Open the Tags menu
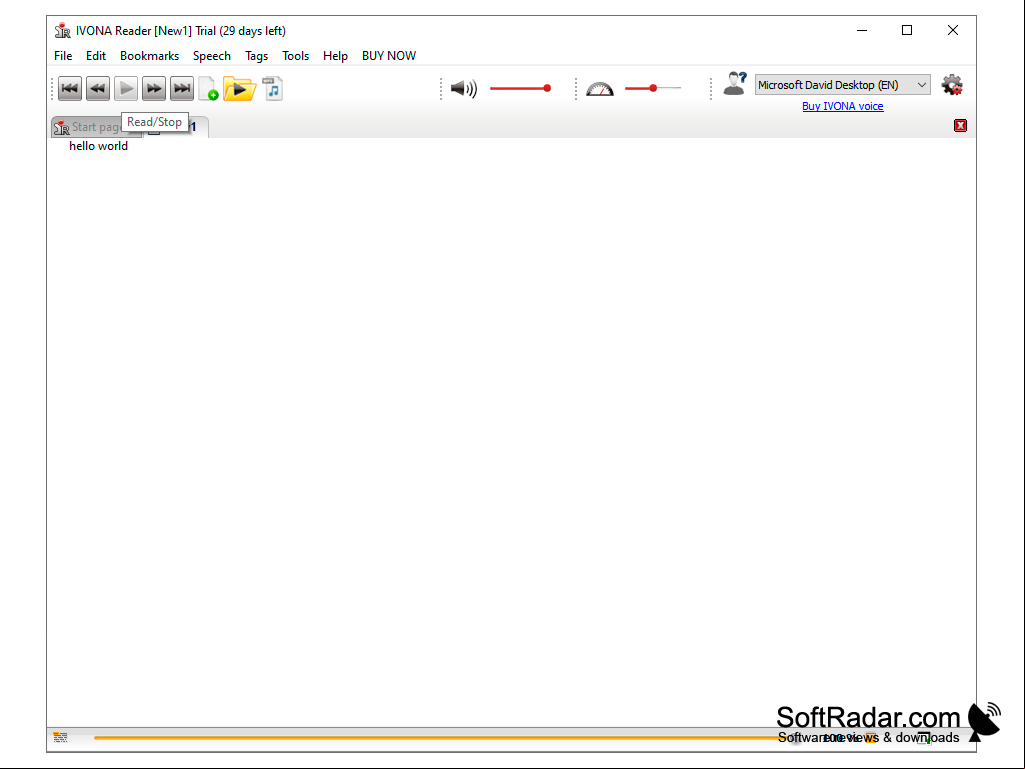Image resolution: width=1025 pixels, height=769 pixels. pyautogui.click(x=257, y=56)
